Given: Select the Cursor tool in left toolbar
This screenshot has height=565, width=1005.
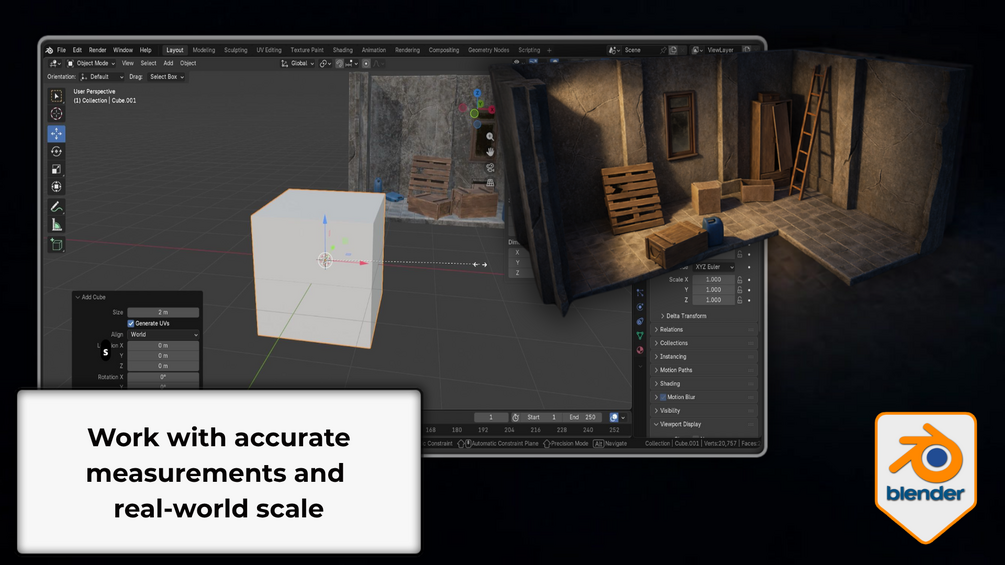Looking at the screenshot, I should [x=56, y=114].
